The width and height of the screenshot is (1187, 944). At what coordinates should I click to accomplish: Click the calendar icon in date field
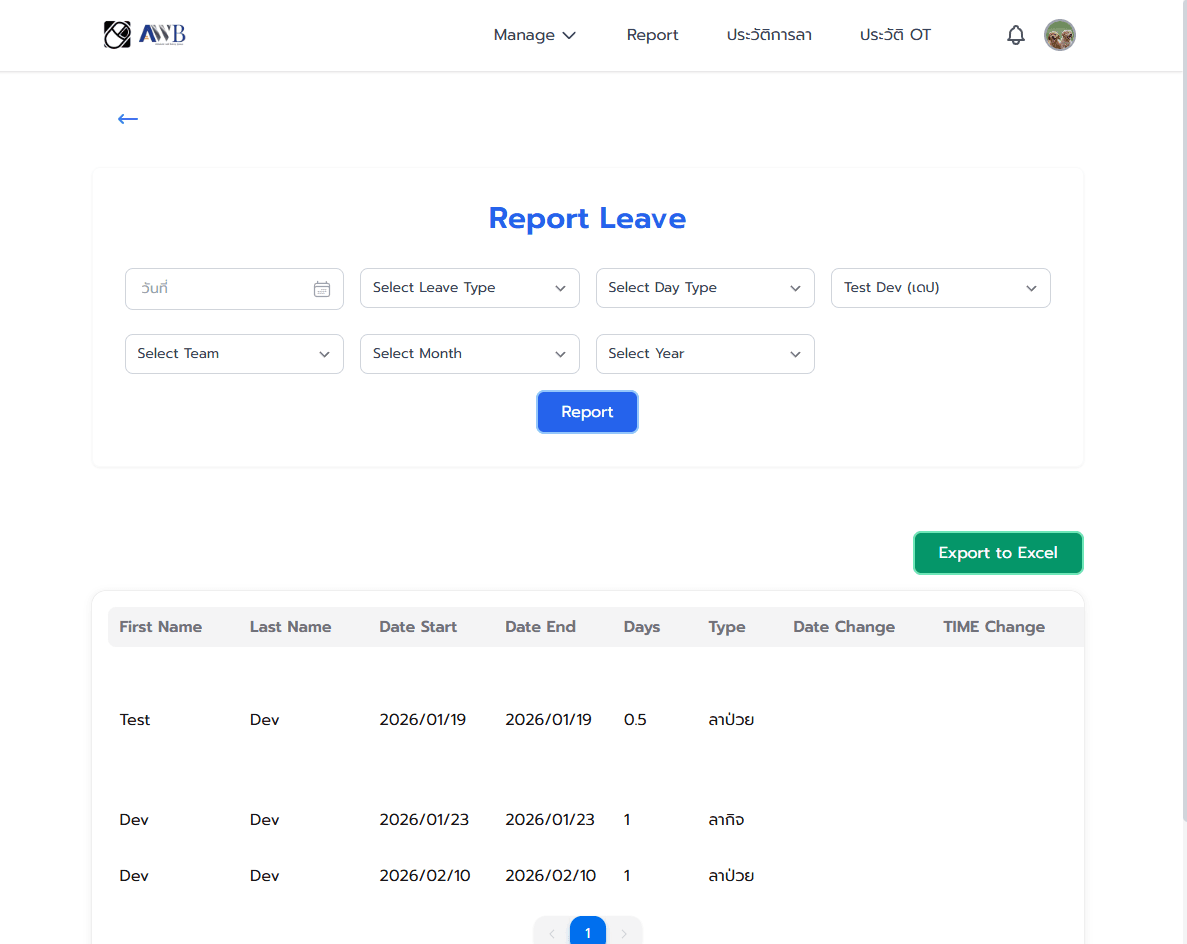coord(322,289)
